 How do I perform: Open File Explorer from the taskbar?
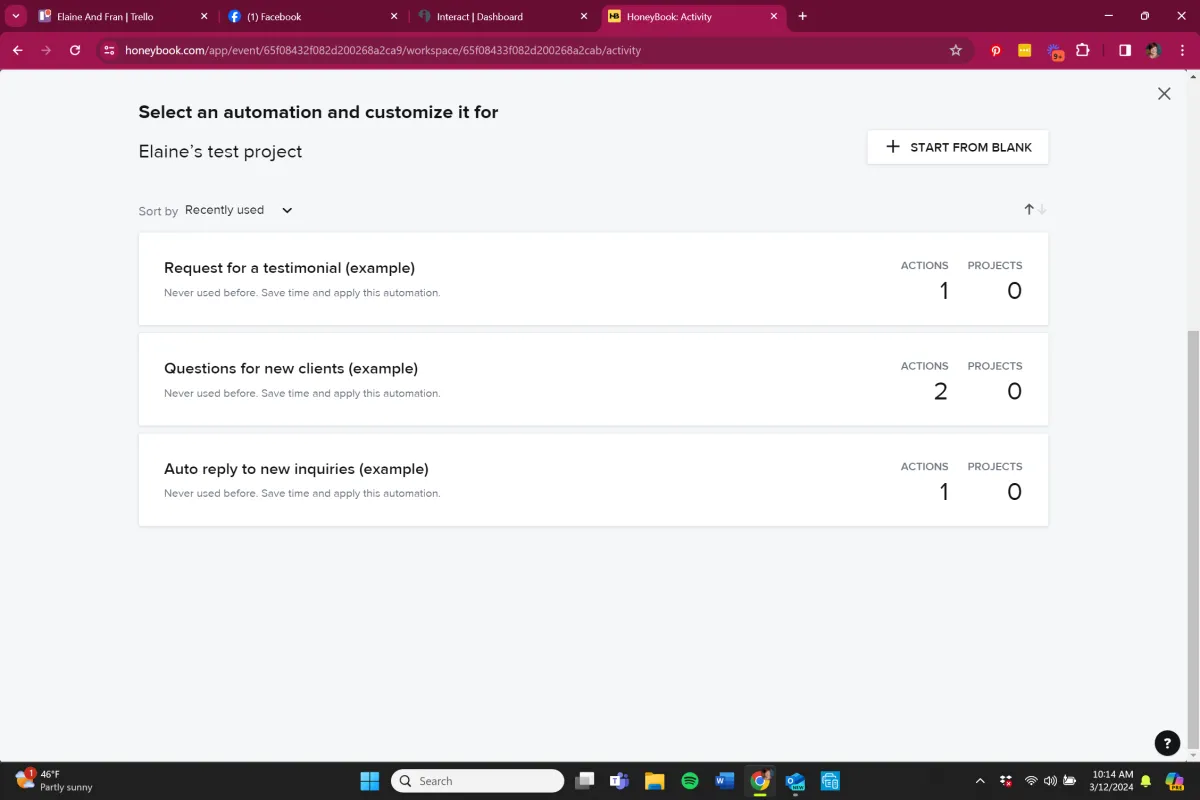[x=654, y=781]
